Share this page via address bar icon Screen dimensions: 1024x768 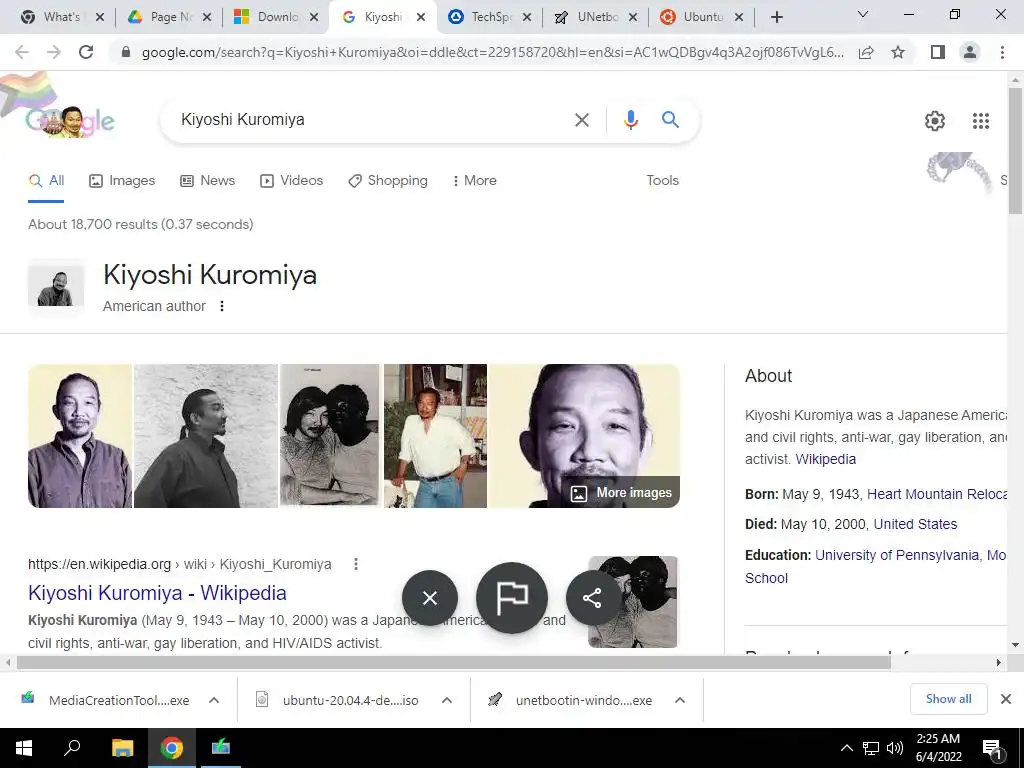click(x=866, y=52)
